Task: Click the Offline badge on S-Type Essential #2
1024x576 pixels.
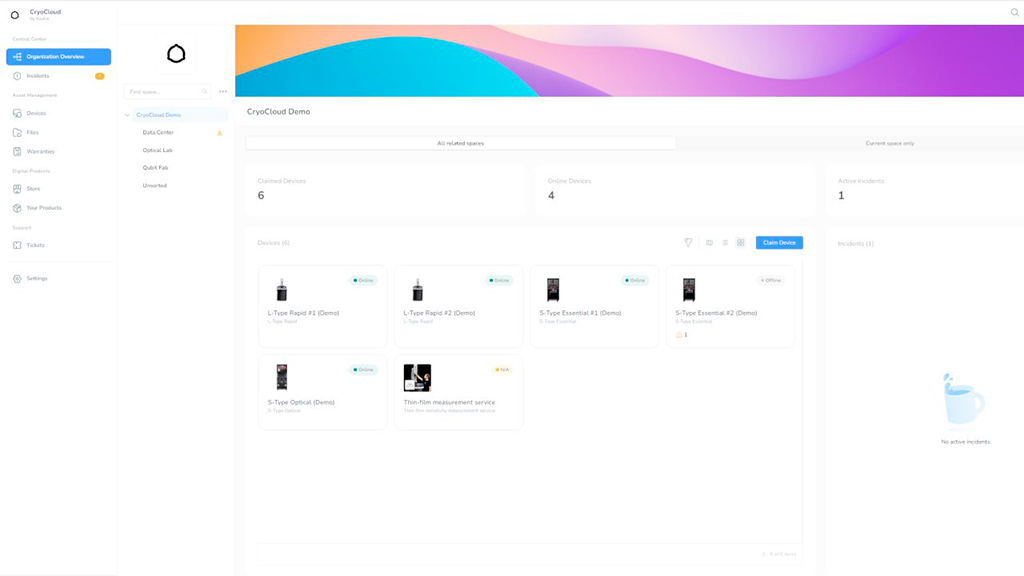Action: tap(771, 281)
